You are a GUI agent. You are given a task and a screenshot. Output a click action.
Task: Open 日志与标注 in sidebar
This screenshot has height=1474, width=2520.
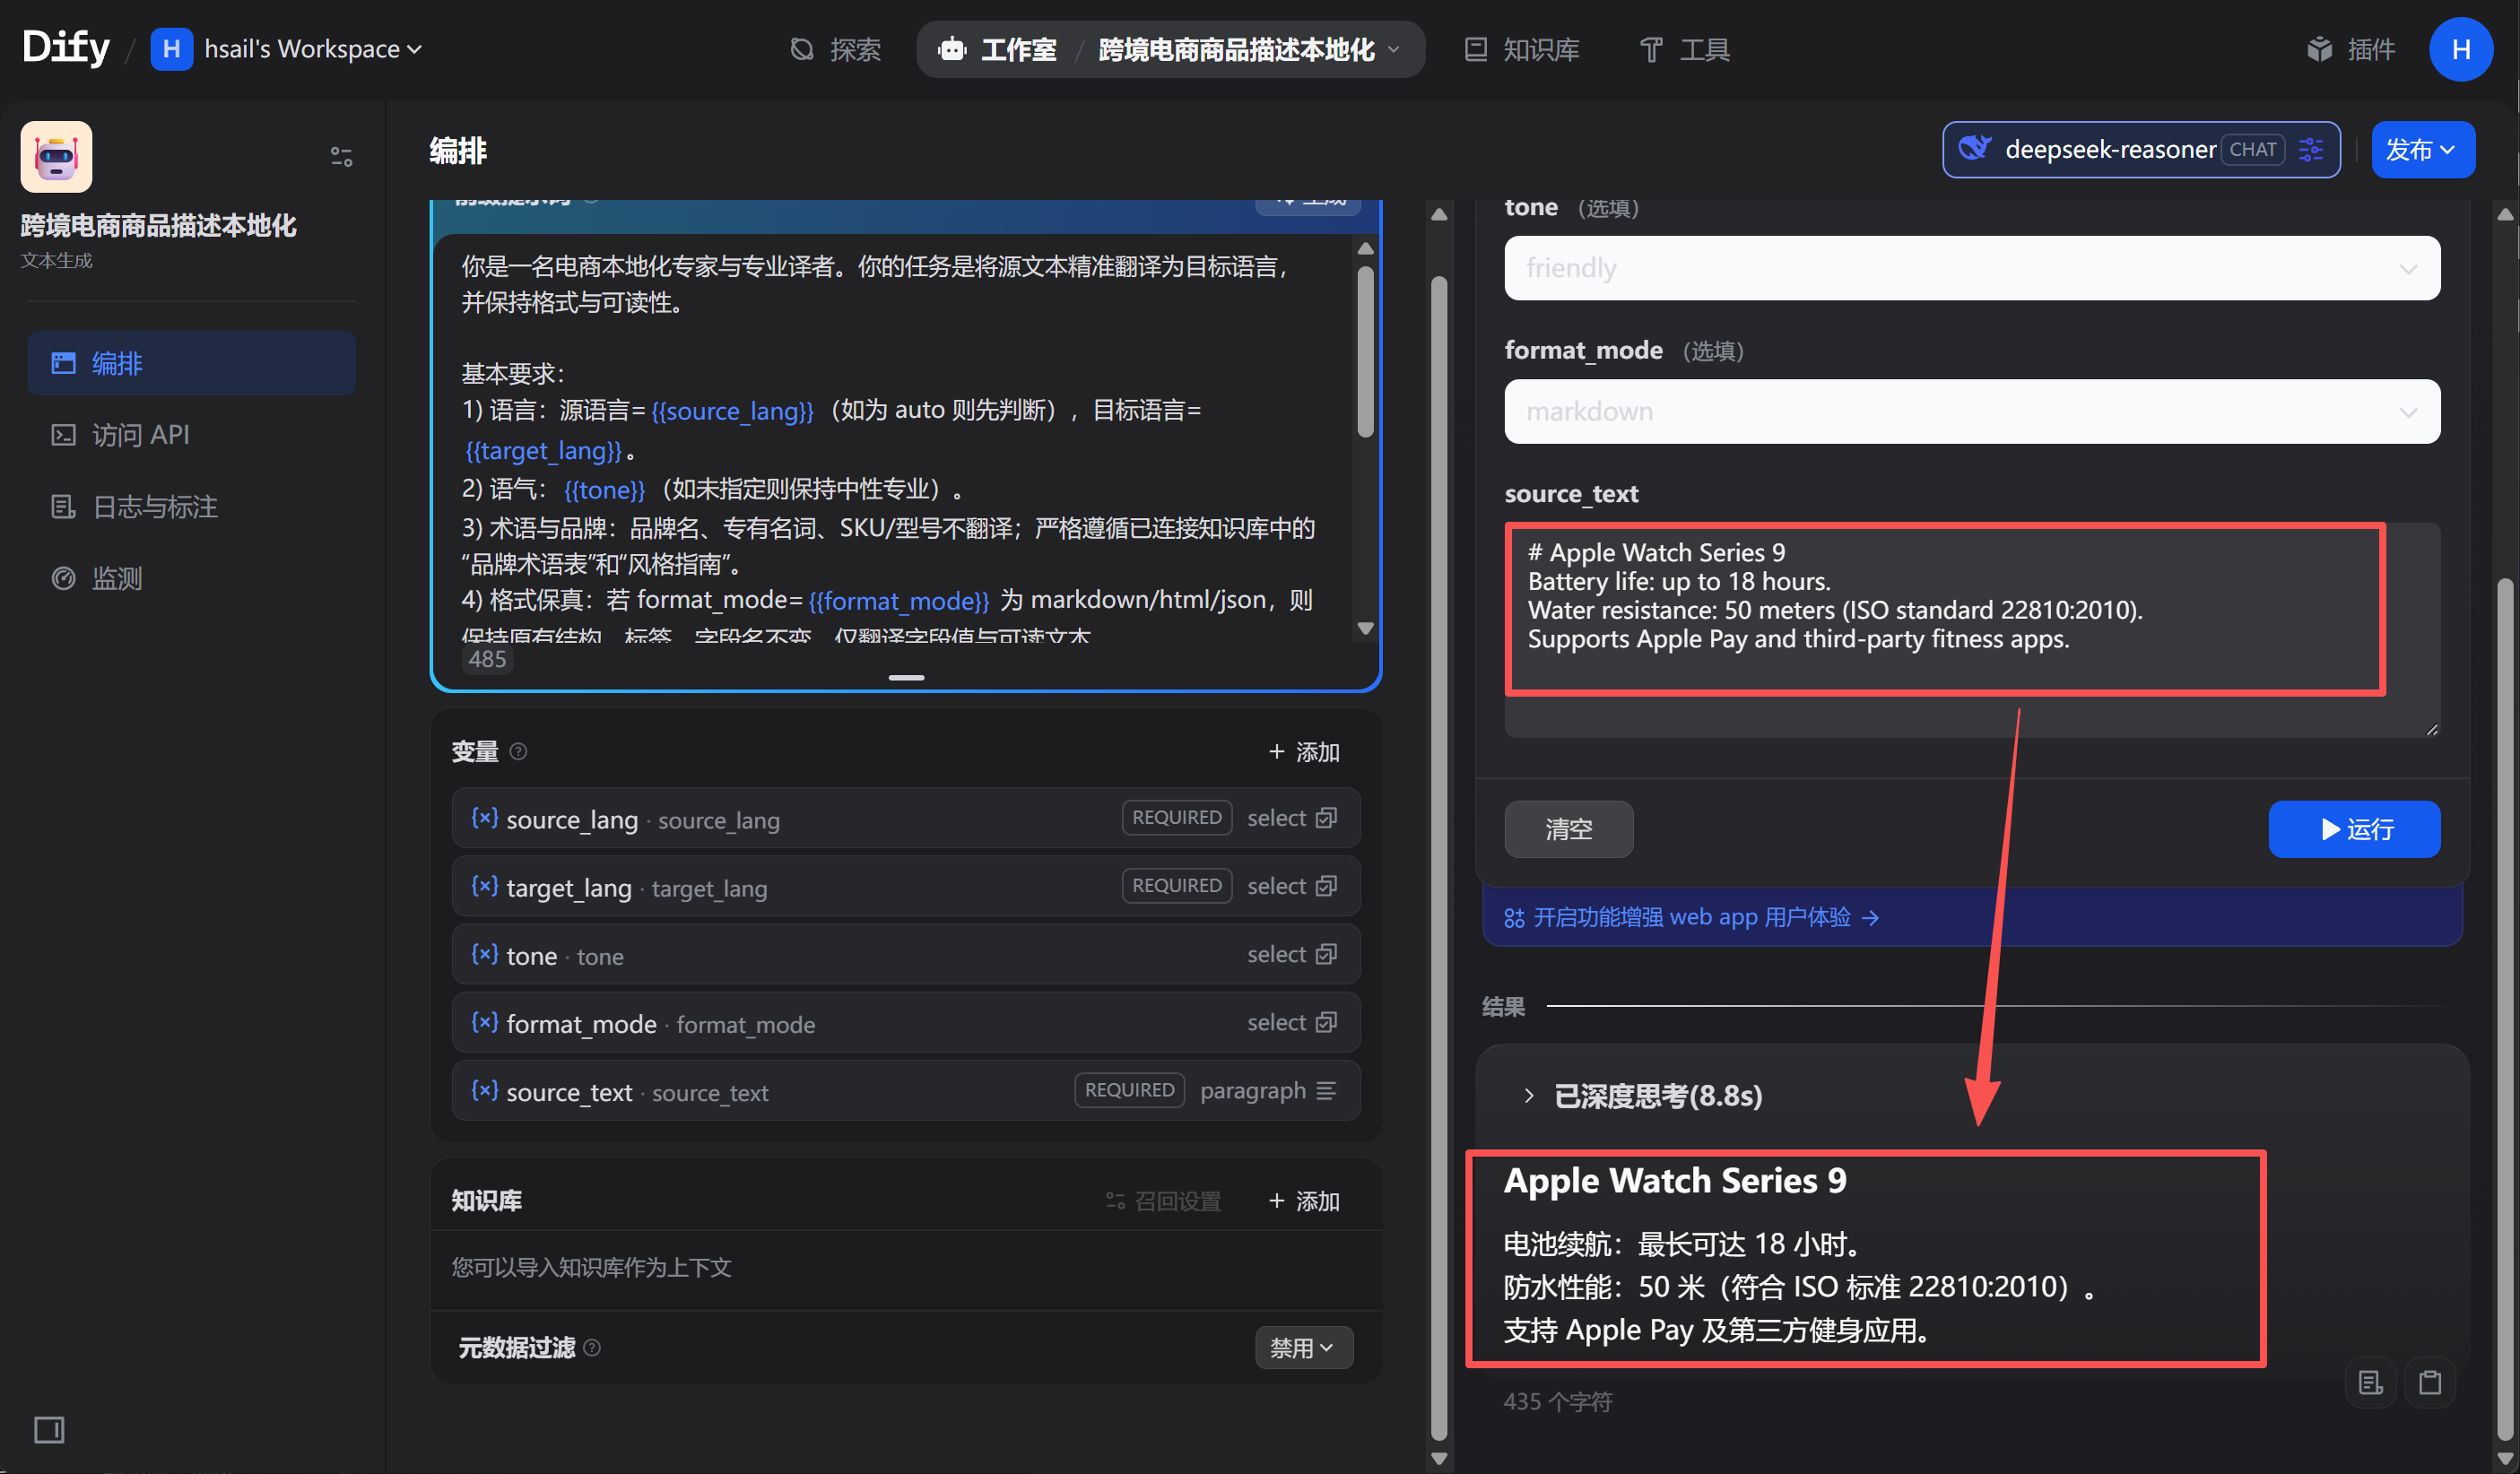coord(191,506)
